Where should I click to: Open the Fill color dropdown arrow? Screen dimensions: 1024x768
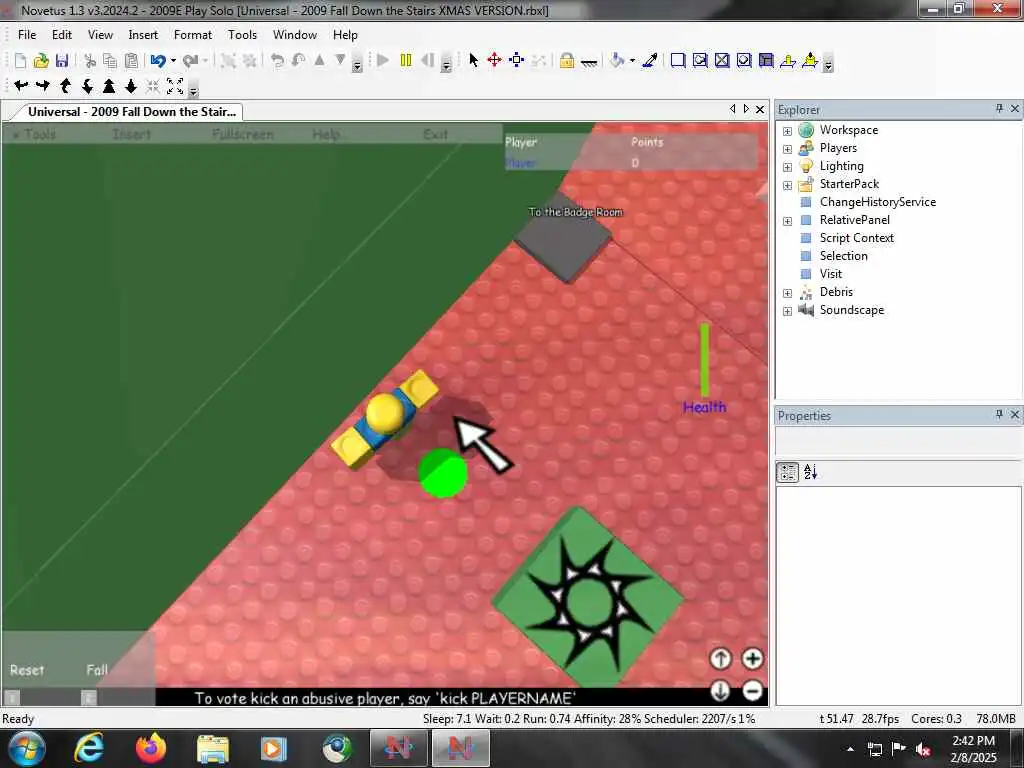[632, 61]
